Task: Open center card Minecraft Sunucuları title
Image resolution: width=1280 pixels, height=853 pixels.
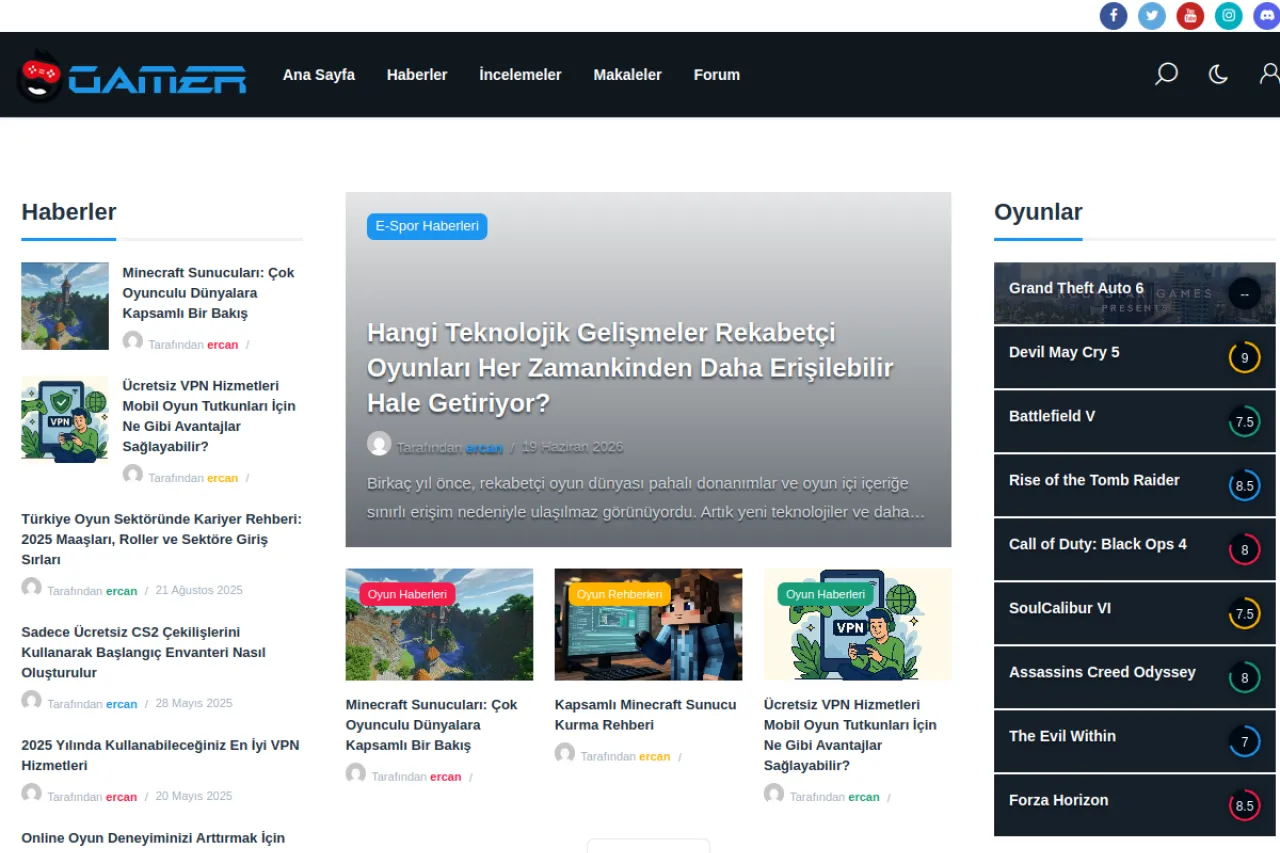Action: point(432,725)
